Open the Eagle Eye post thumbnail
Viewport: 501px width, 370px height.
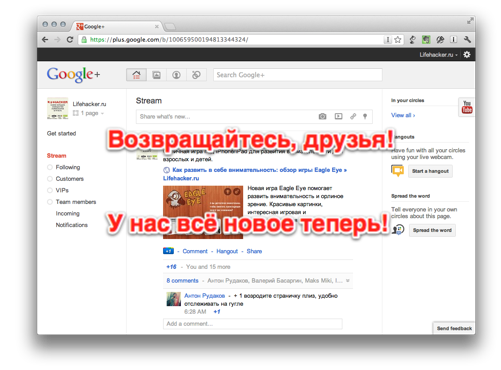[203, 212]
